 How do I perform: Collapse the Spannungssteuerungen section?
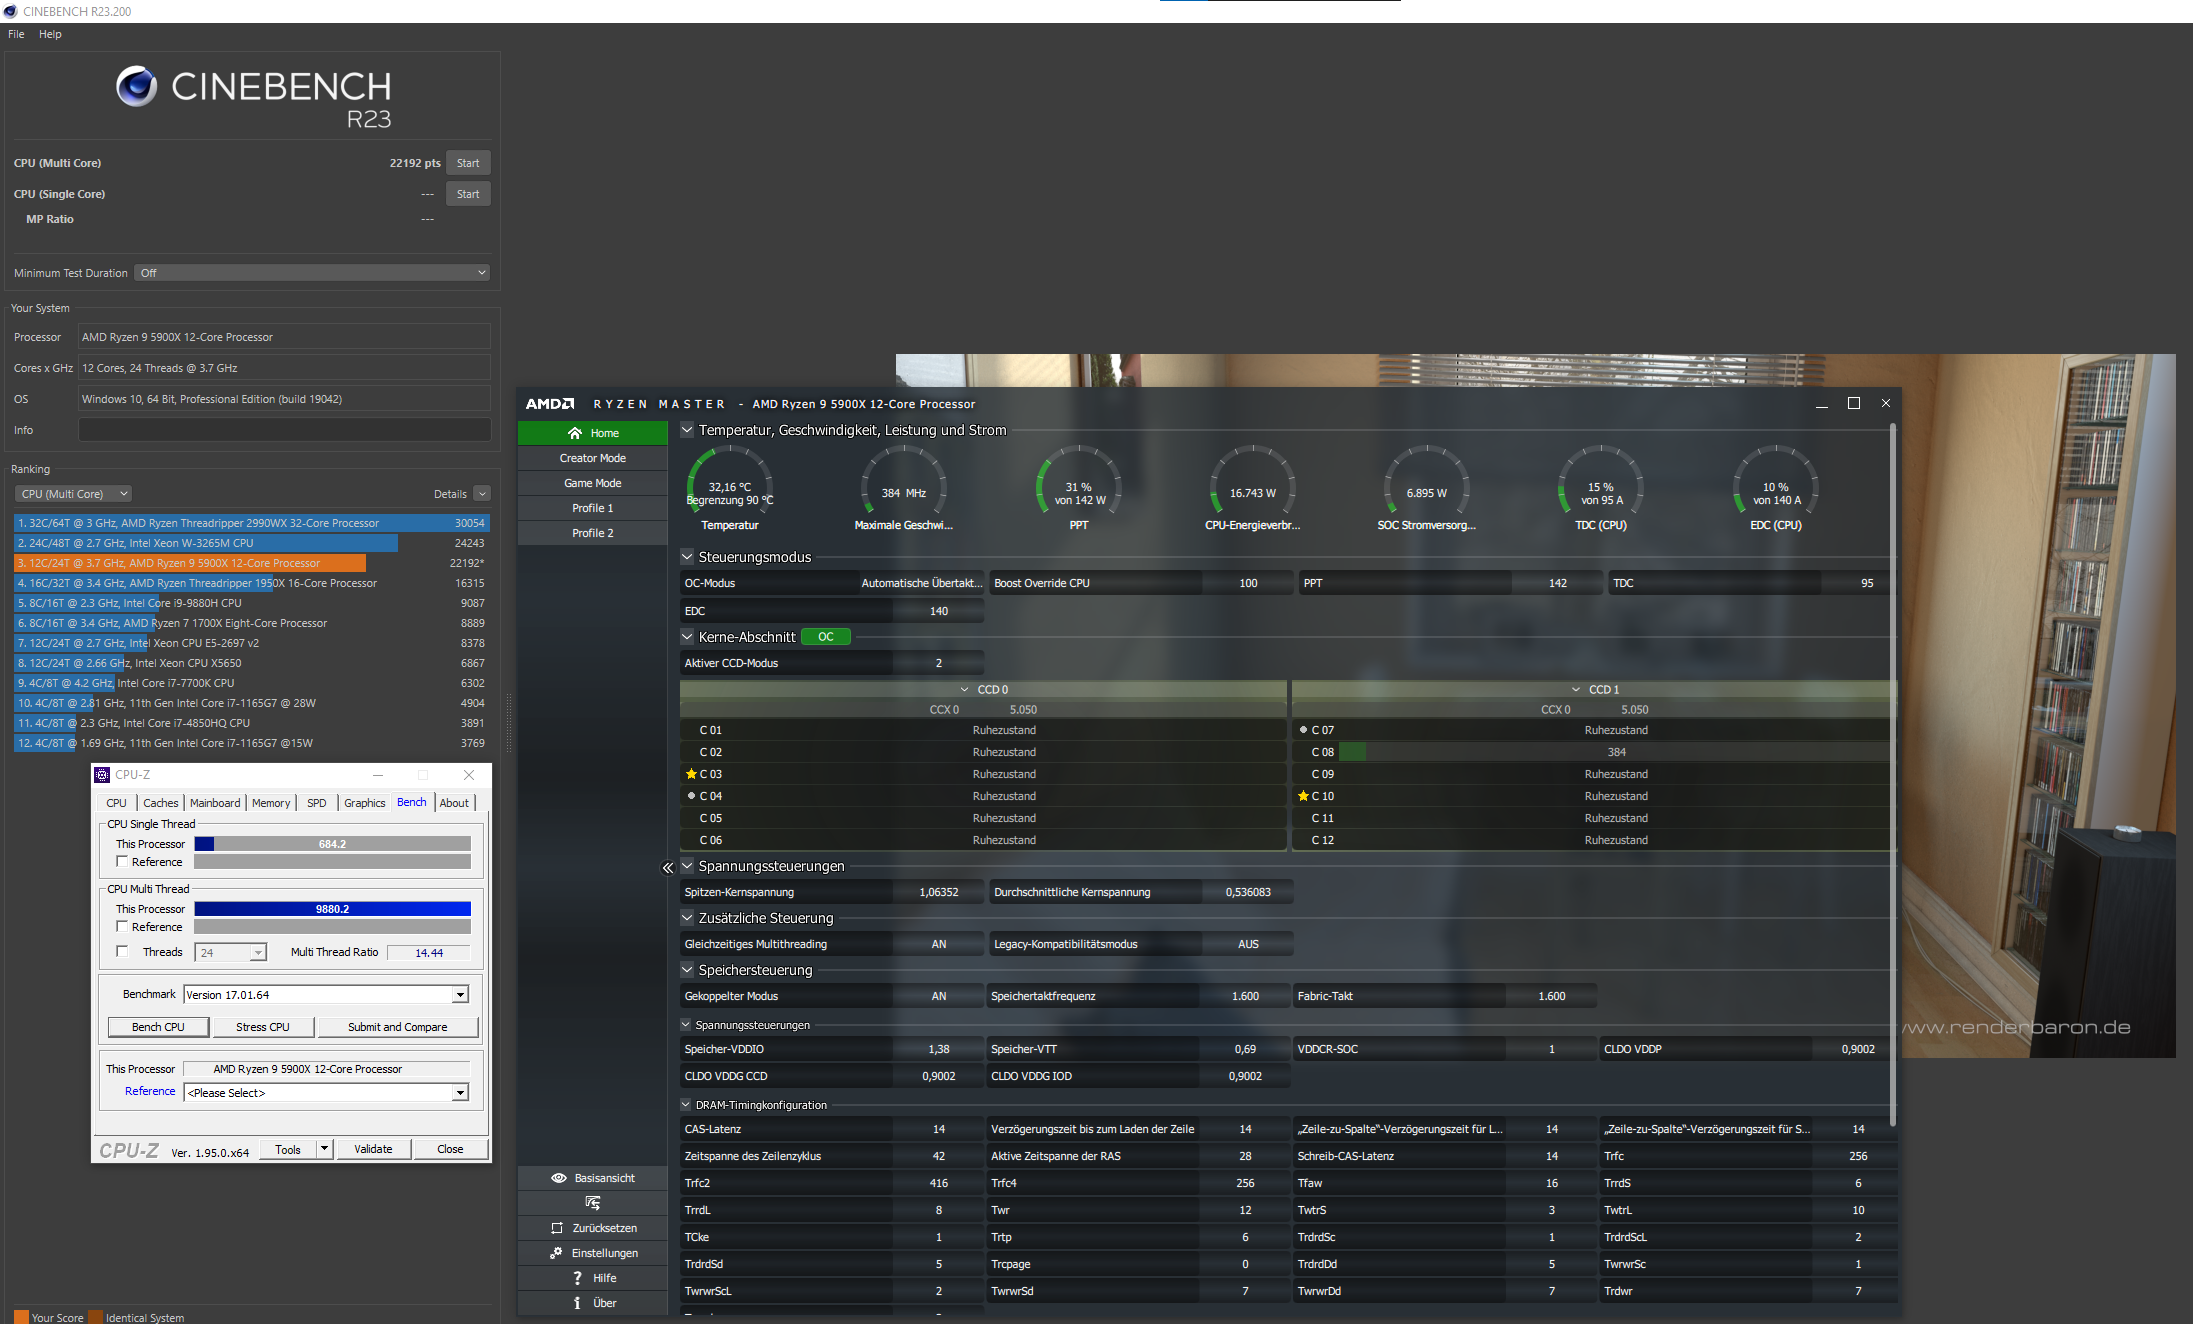(x=687, y=866)
